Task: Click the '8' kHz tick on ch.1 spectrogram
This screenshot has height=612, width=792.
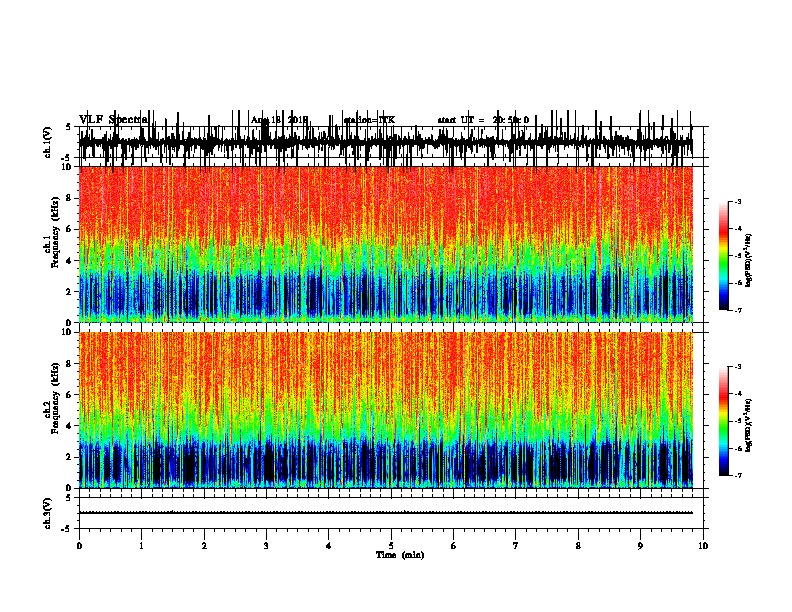Action: click(x=69, y=198)
